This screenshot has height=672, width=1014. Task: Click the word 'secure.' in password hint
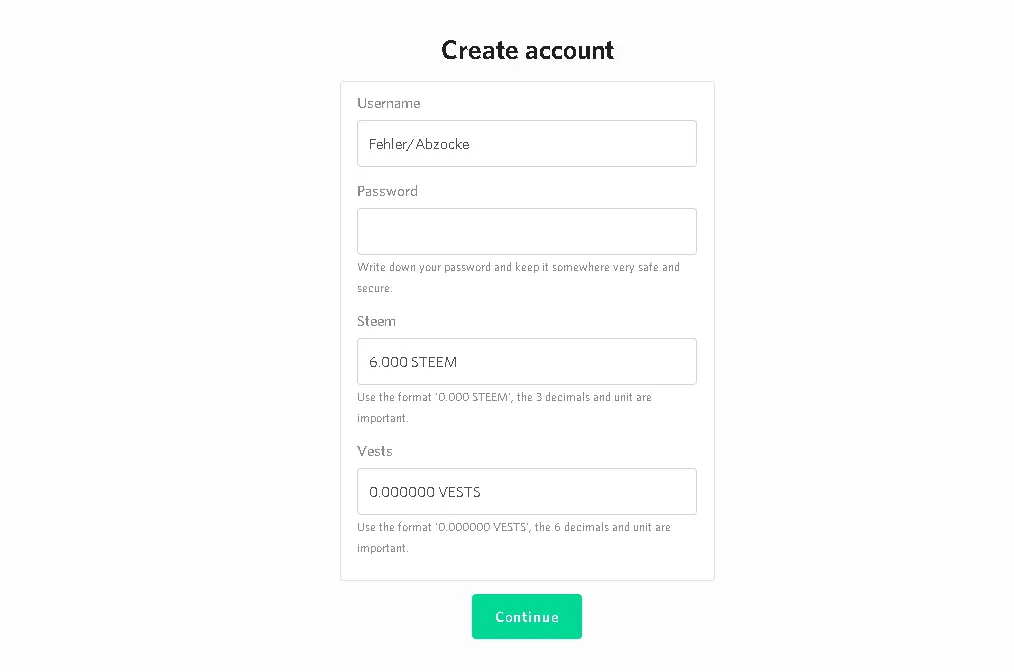374,288
